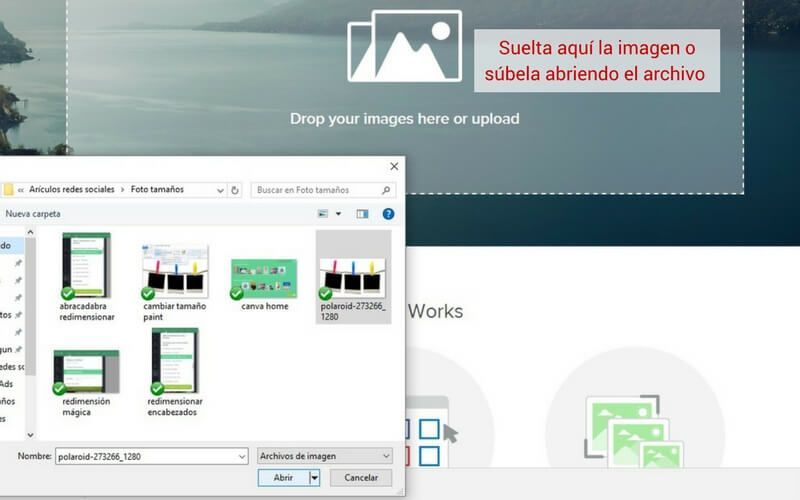Expand the Abrir button split arrow
800x500 pixels.
click(314, 478)
